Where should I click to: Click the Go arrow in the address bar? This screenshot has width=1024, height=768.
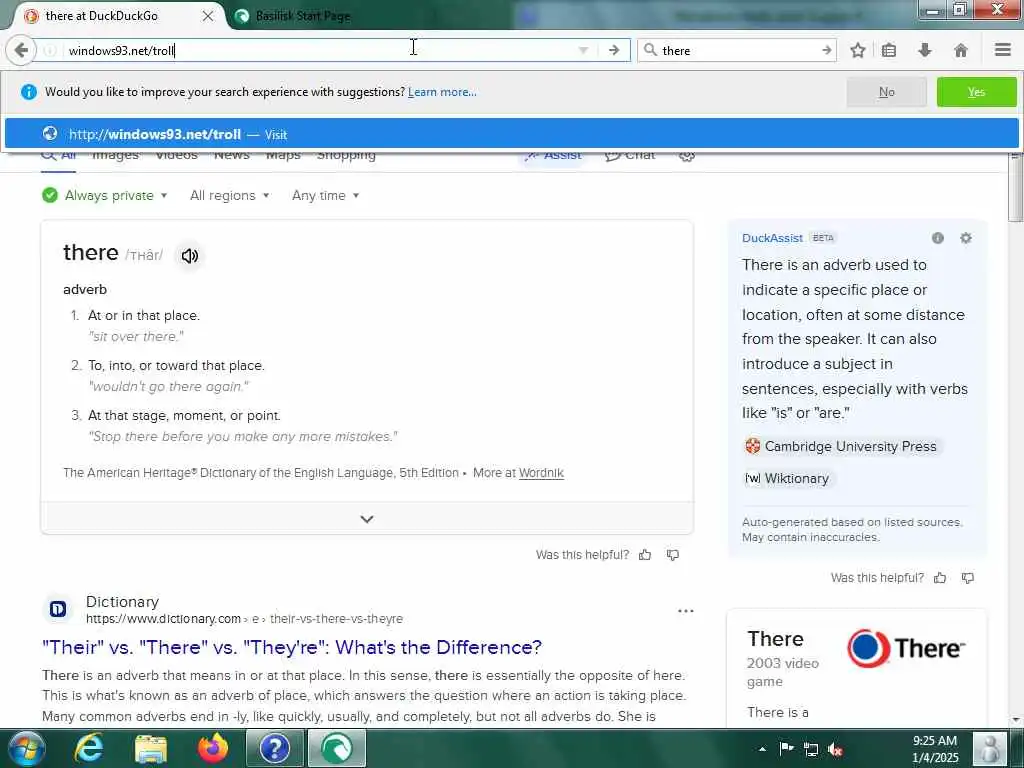tap(614, 50)
